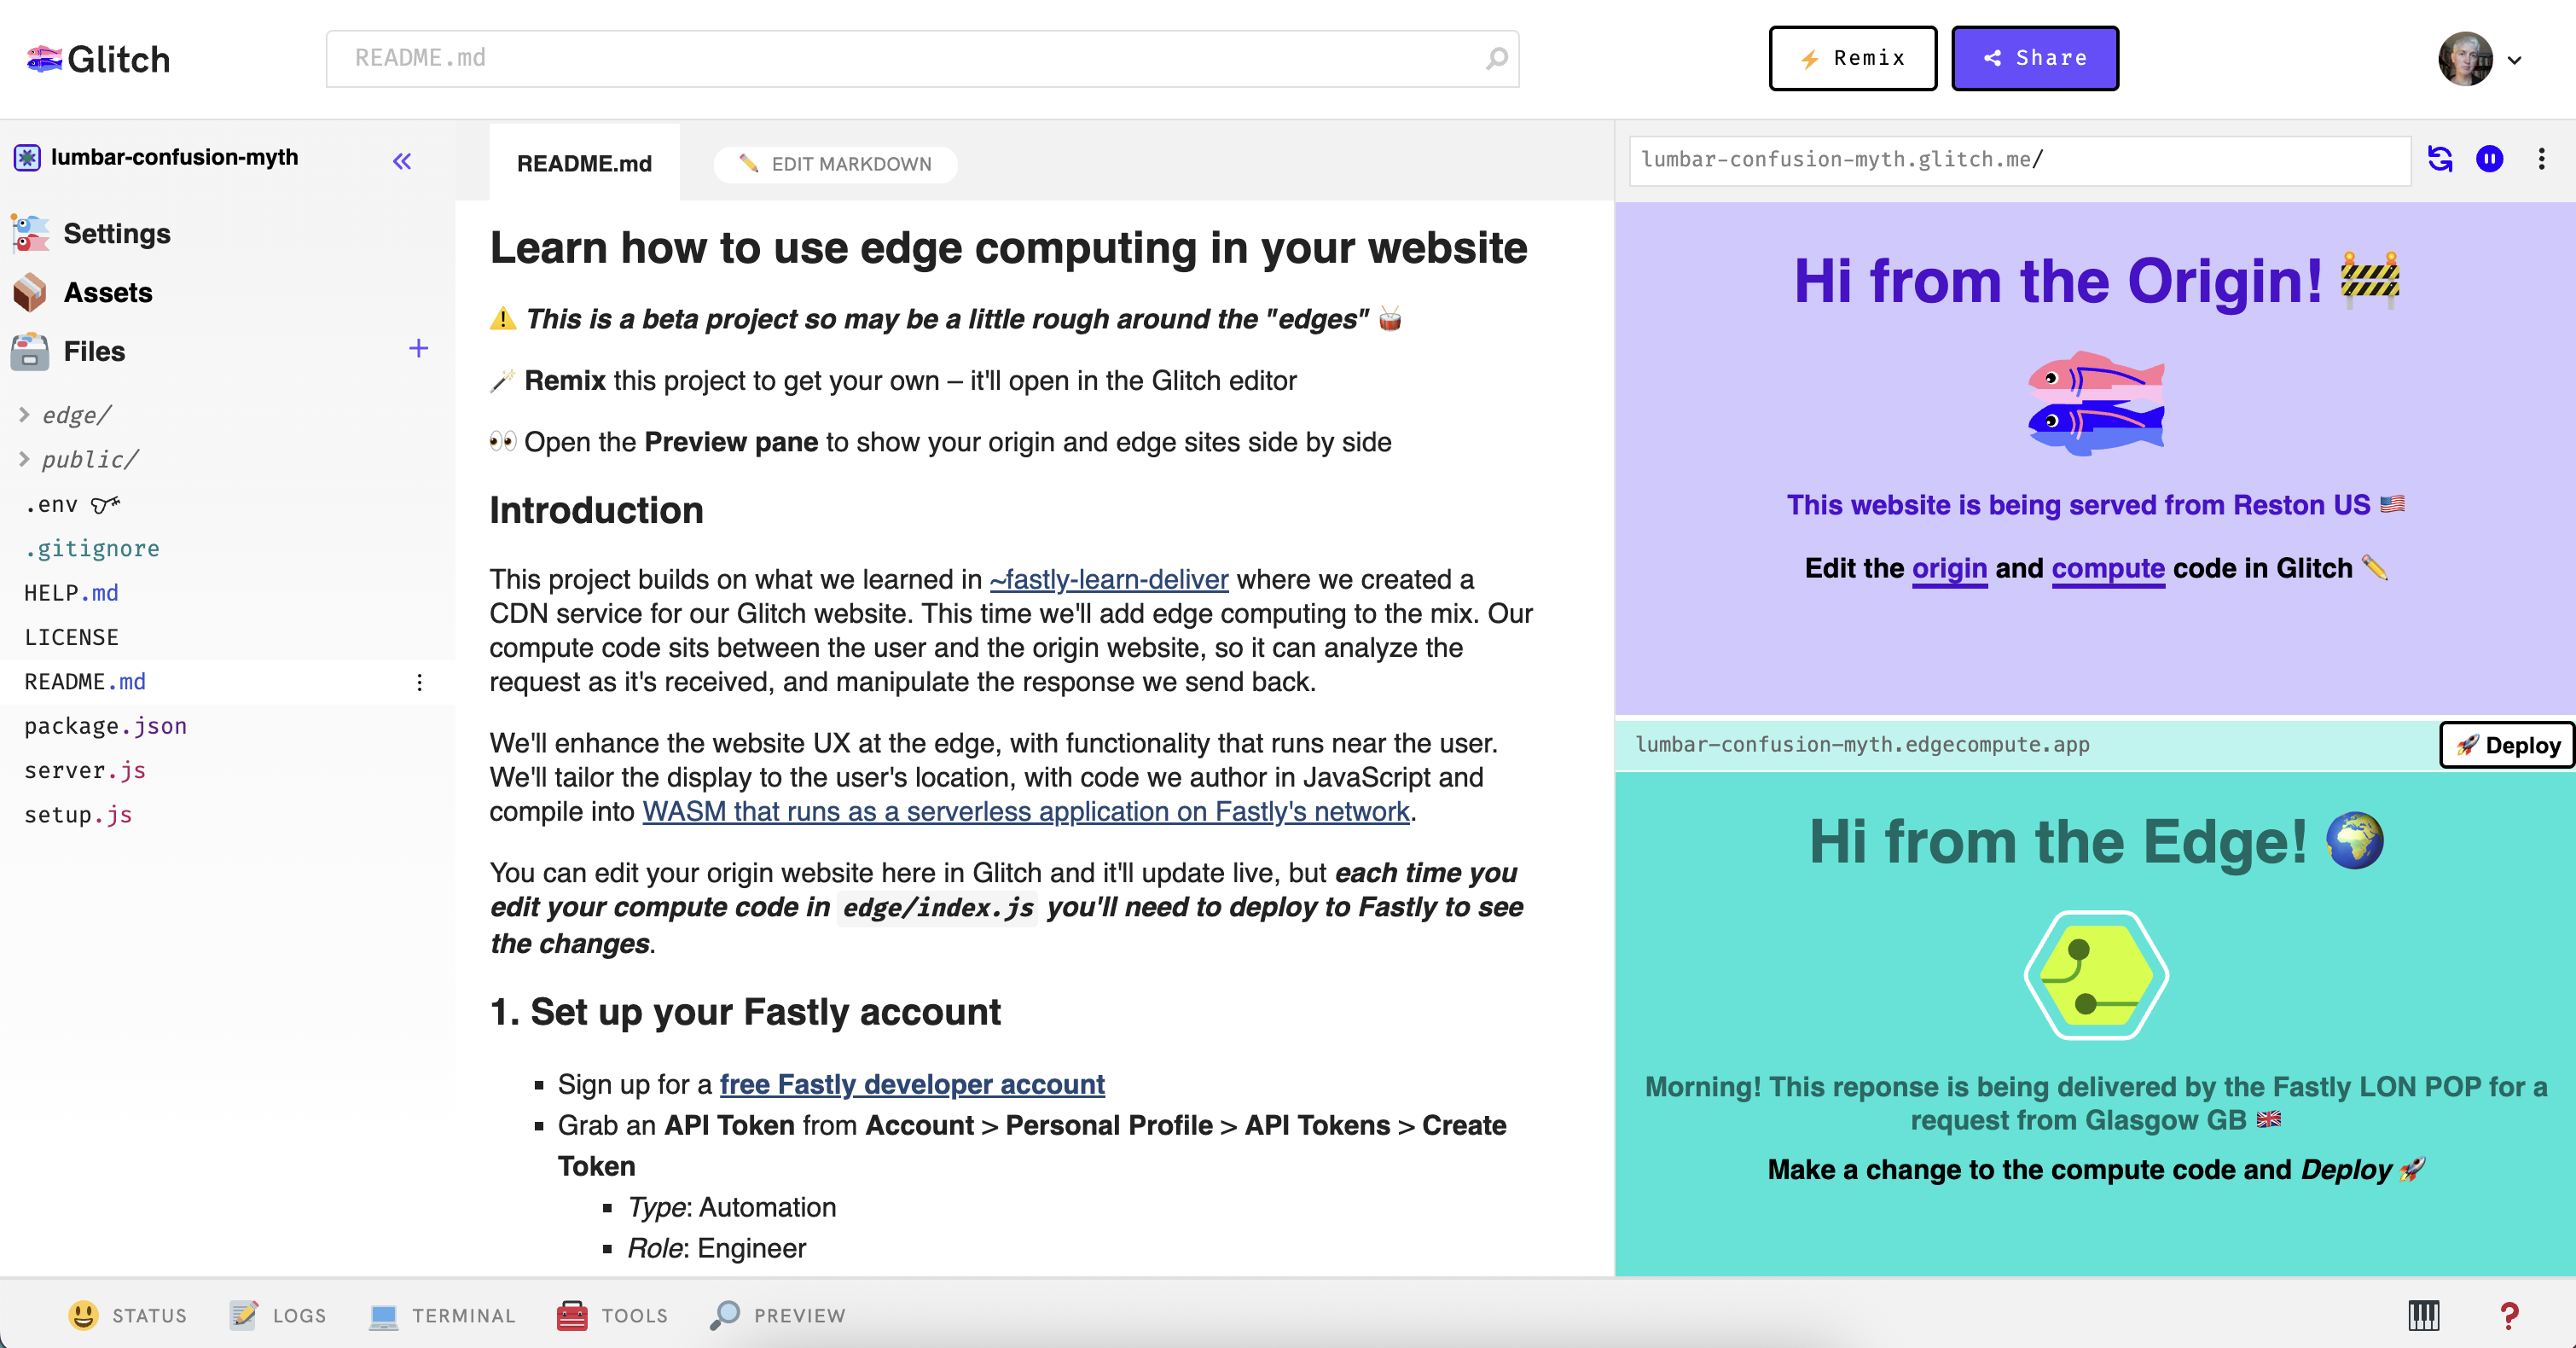Screen dimensions: 2576x1348
Task: Refresh the preview pane
Action: click(2440, 159)
